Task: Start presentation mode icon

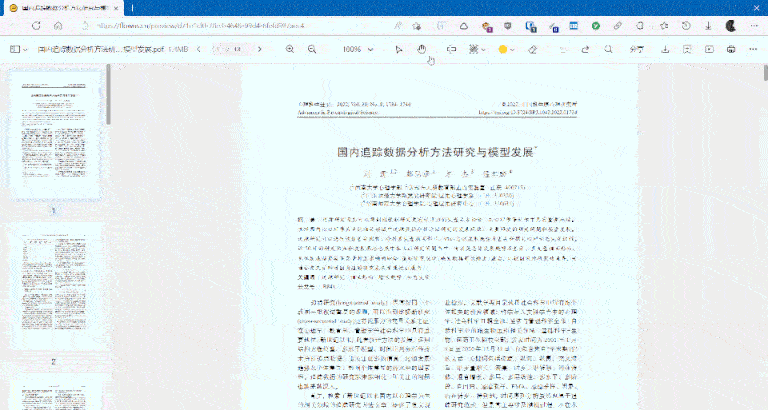Action: pos(709,49)
